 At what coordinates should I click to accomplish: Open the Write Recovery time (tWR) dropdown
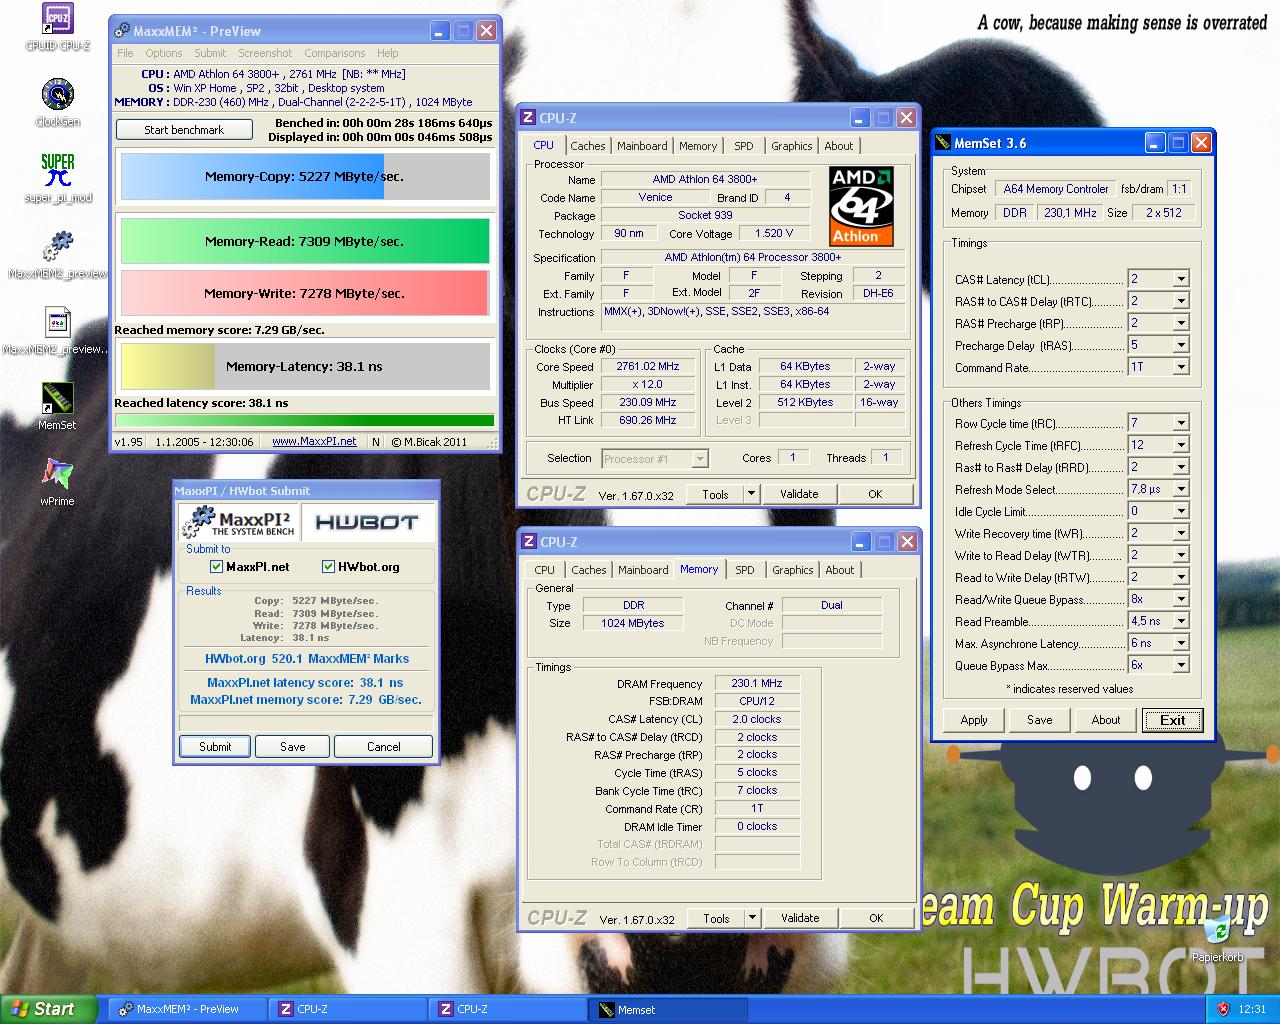(1181, 533)
